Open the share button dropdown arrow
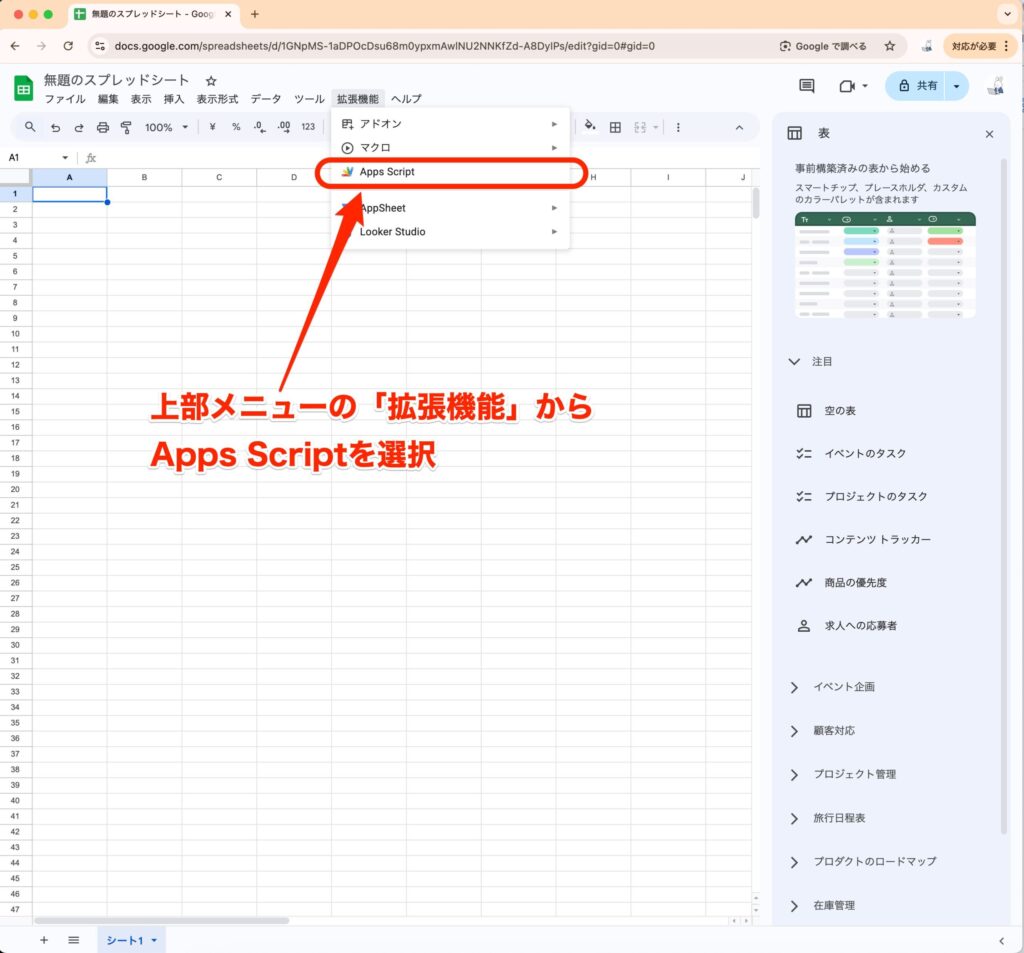Viewport: 1024px width, 953px height. click(957, 86)
